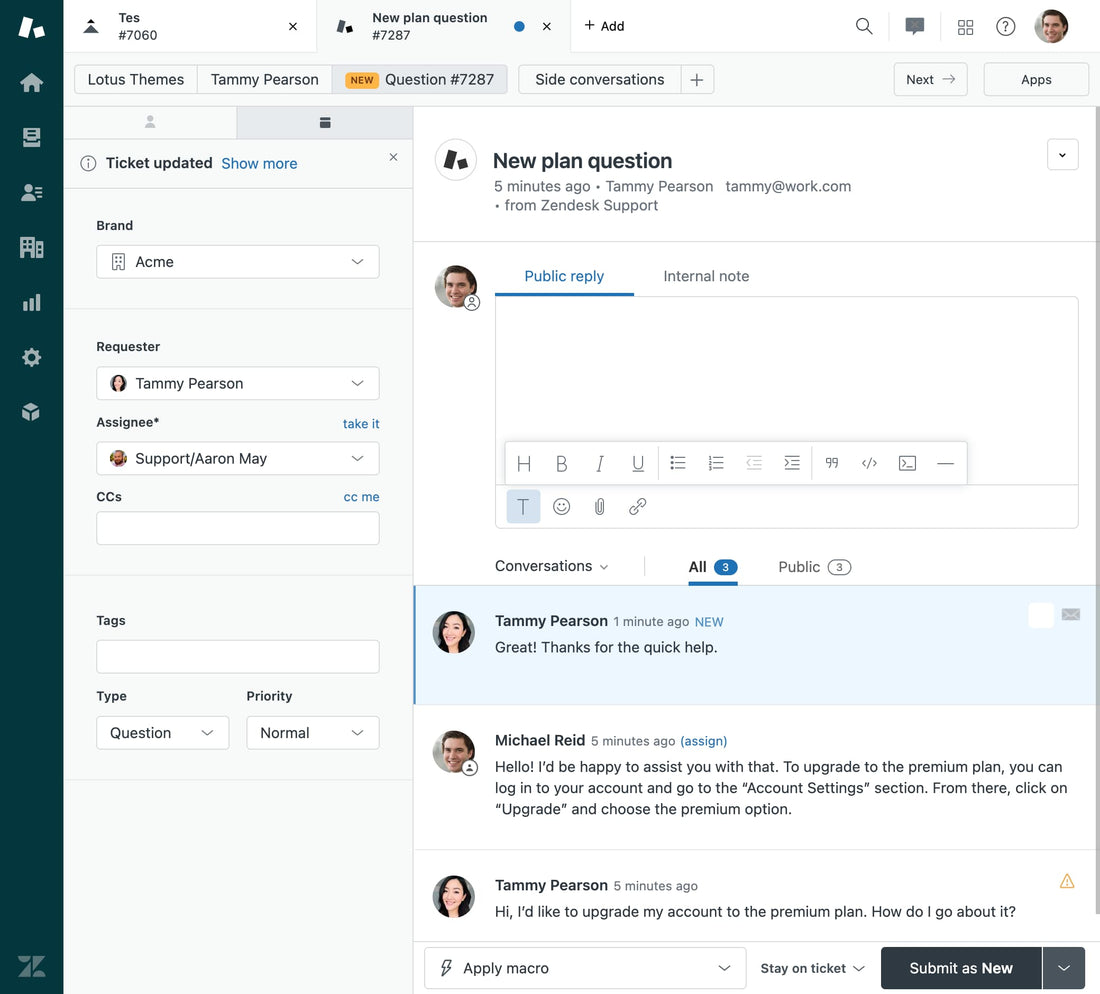This screenshot has width=1100, height=994.
Task: Toggle heading style in formatting toolbar
Action: point(524,463)
